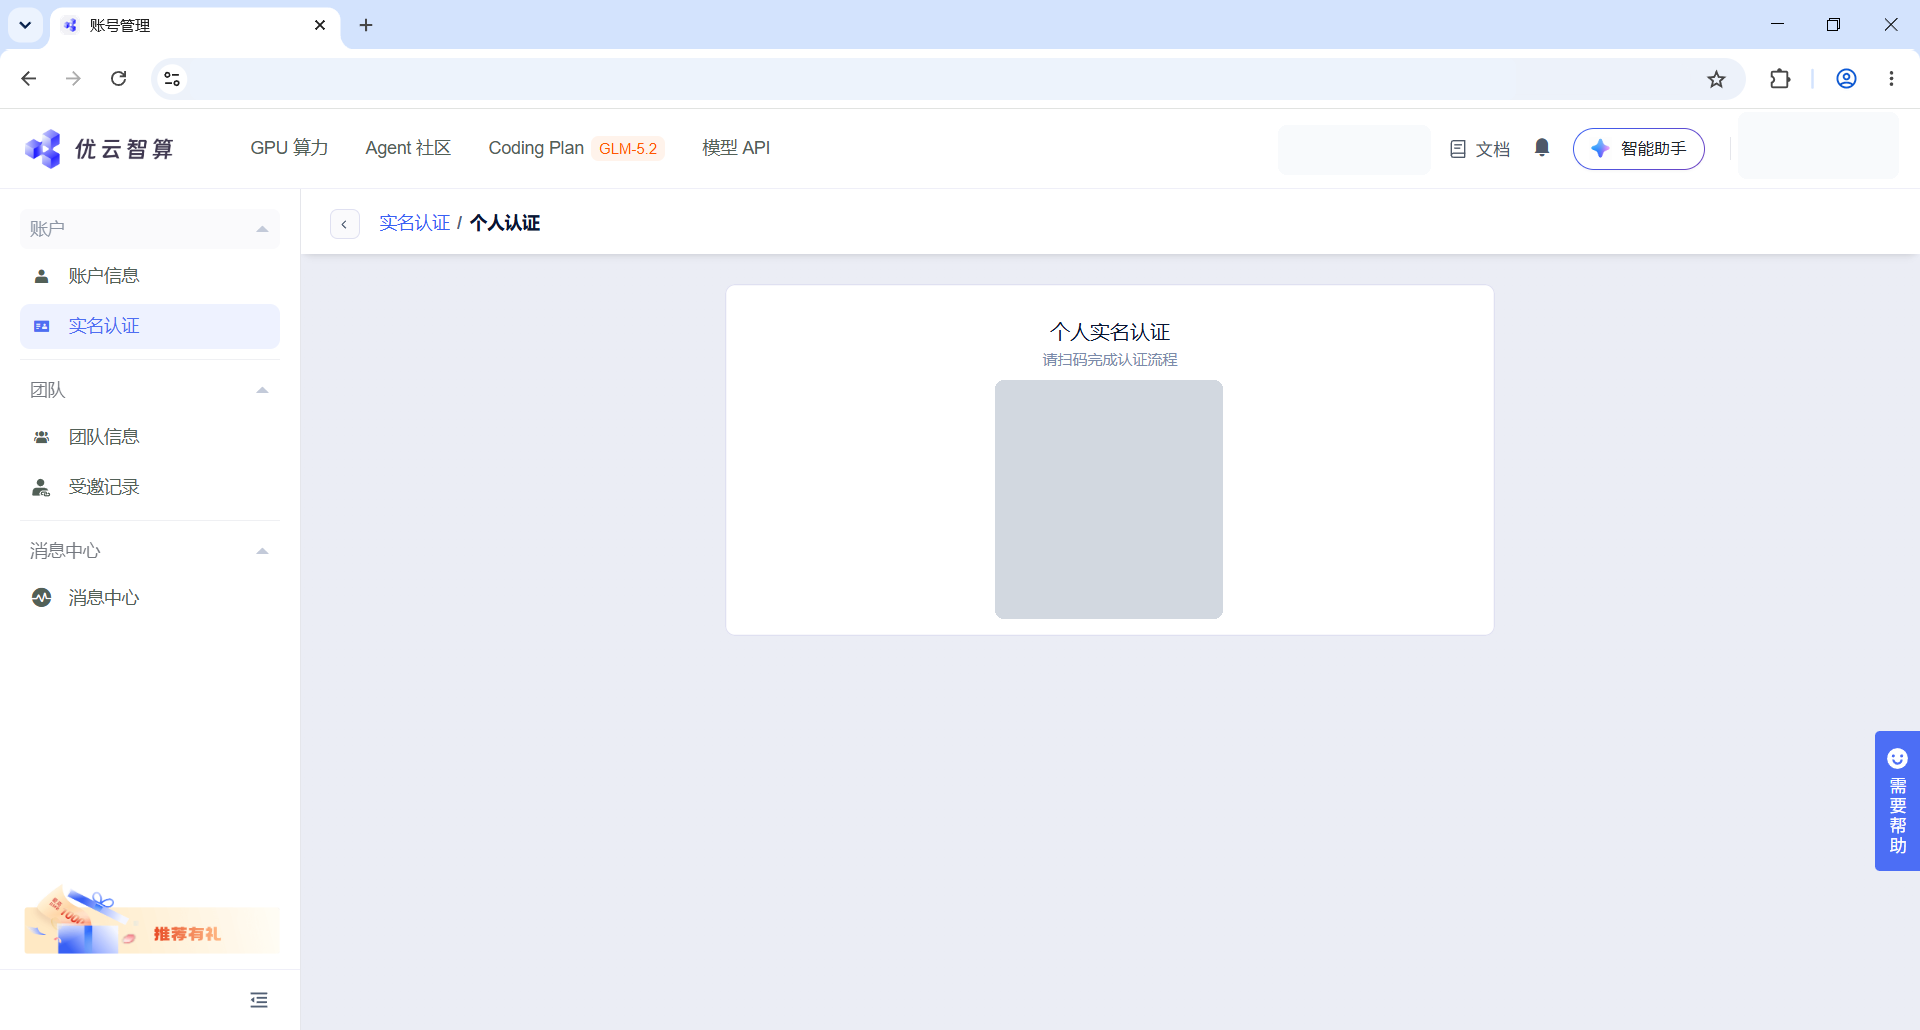Click the browser back arrow
The height and width of the screenshot is (1030, 1920).
(x=29, y=79)
